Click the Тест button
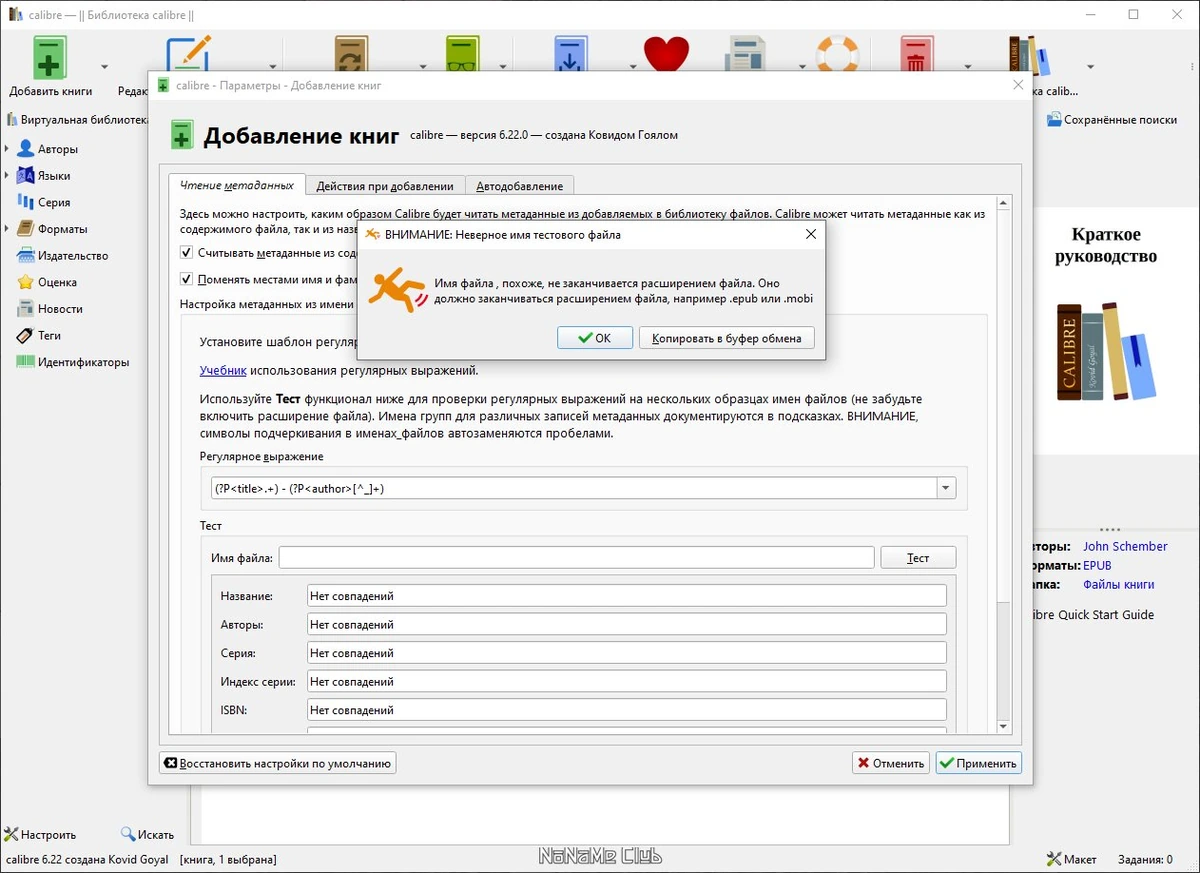 [918, 558]
